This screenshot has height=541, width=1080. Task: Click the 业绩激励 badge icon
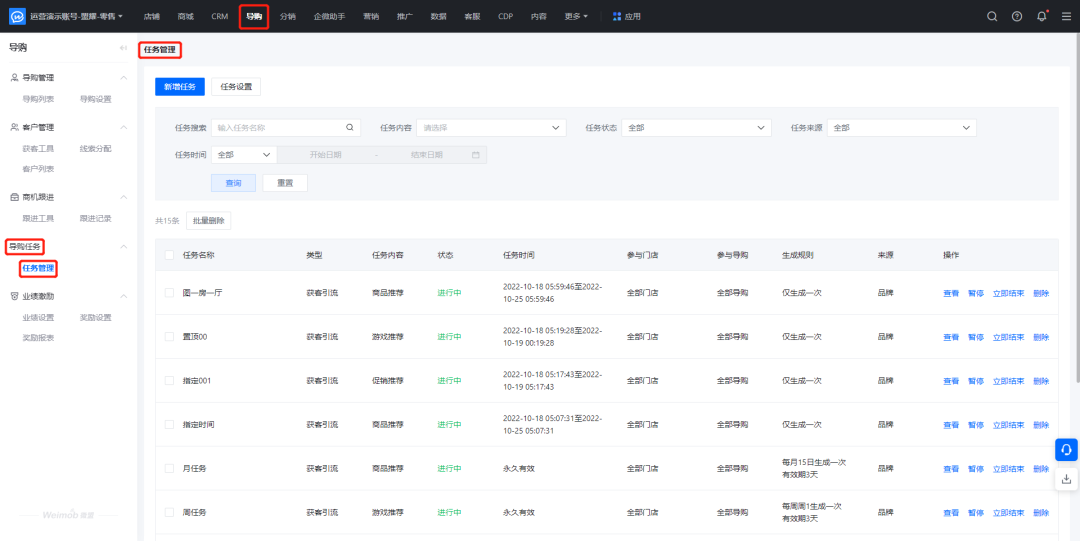[x=14, y=296]
